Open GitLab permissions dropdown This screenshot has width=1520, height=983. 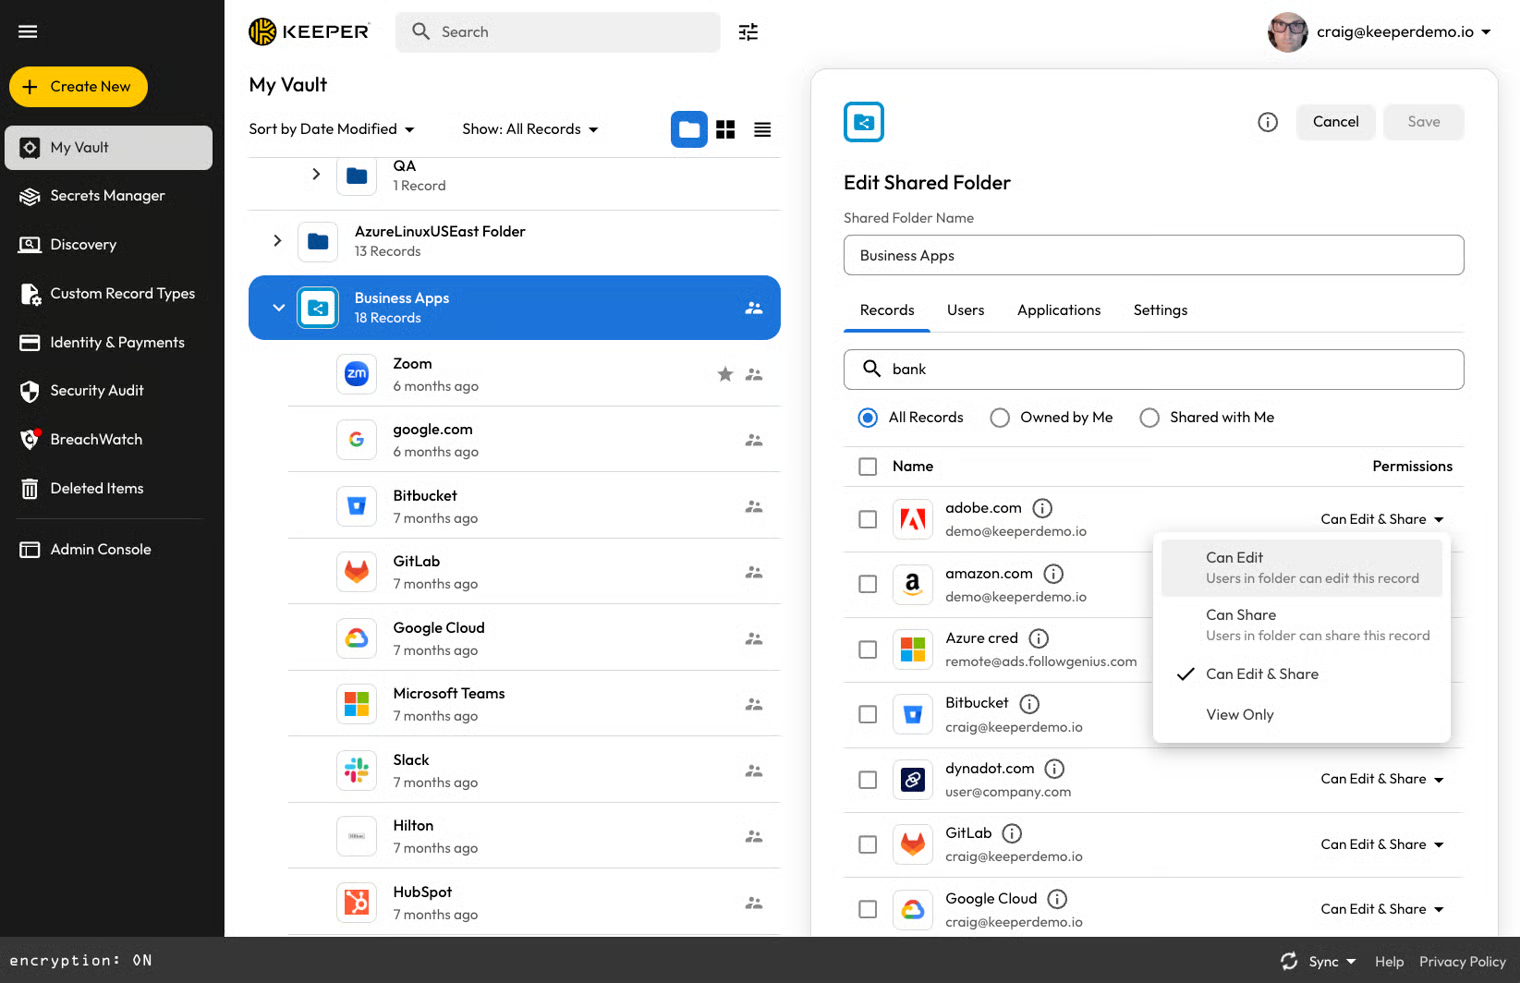tap(1381, 845)
